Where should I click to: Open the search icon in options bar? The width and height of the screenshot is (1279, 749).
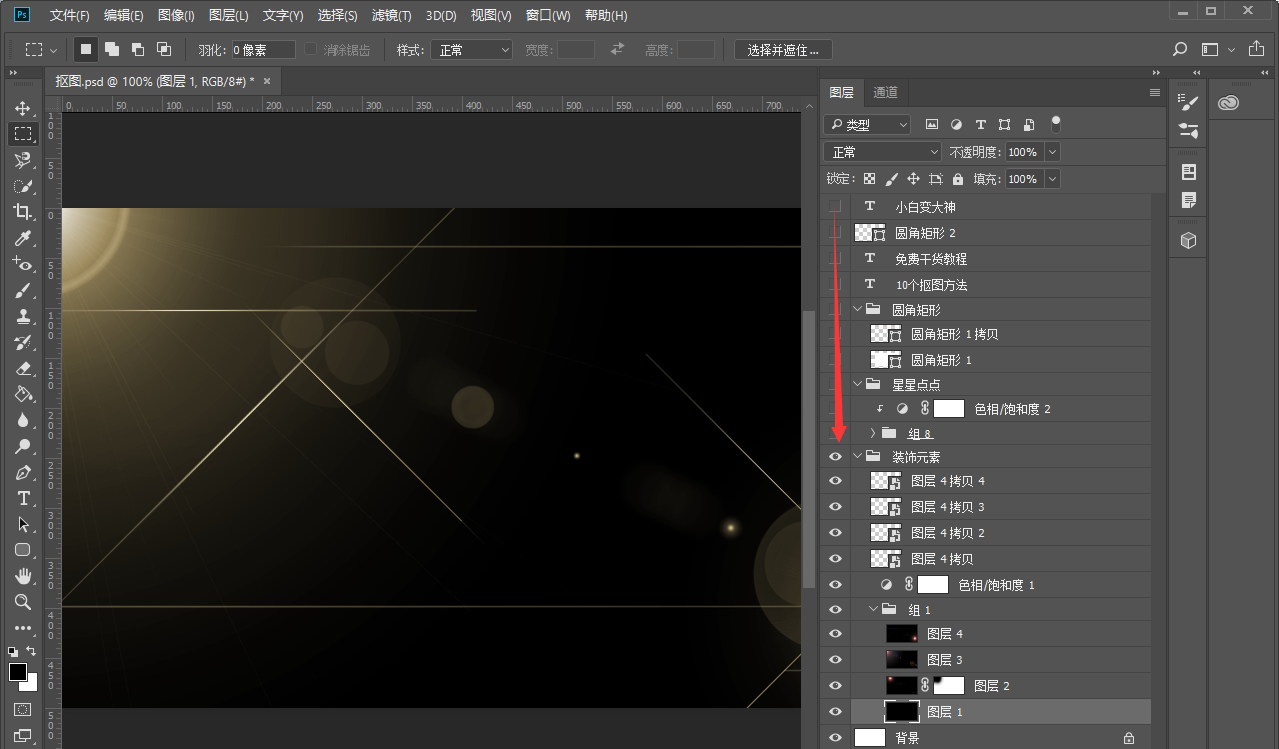[x=1180, y=49]
